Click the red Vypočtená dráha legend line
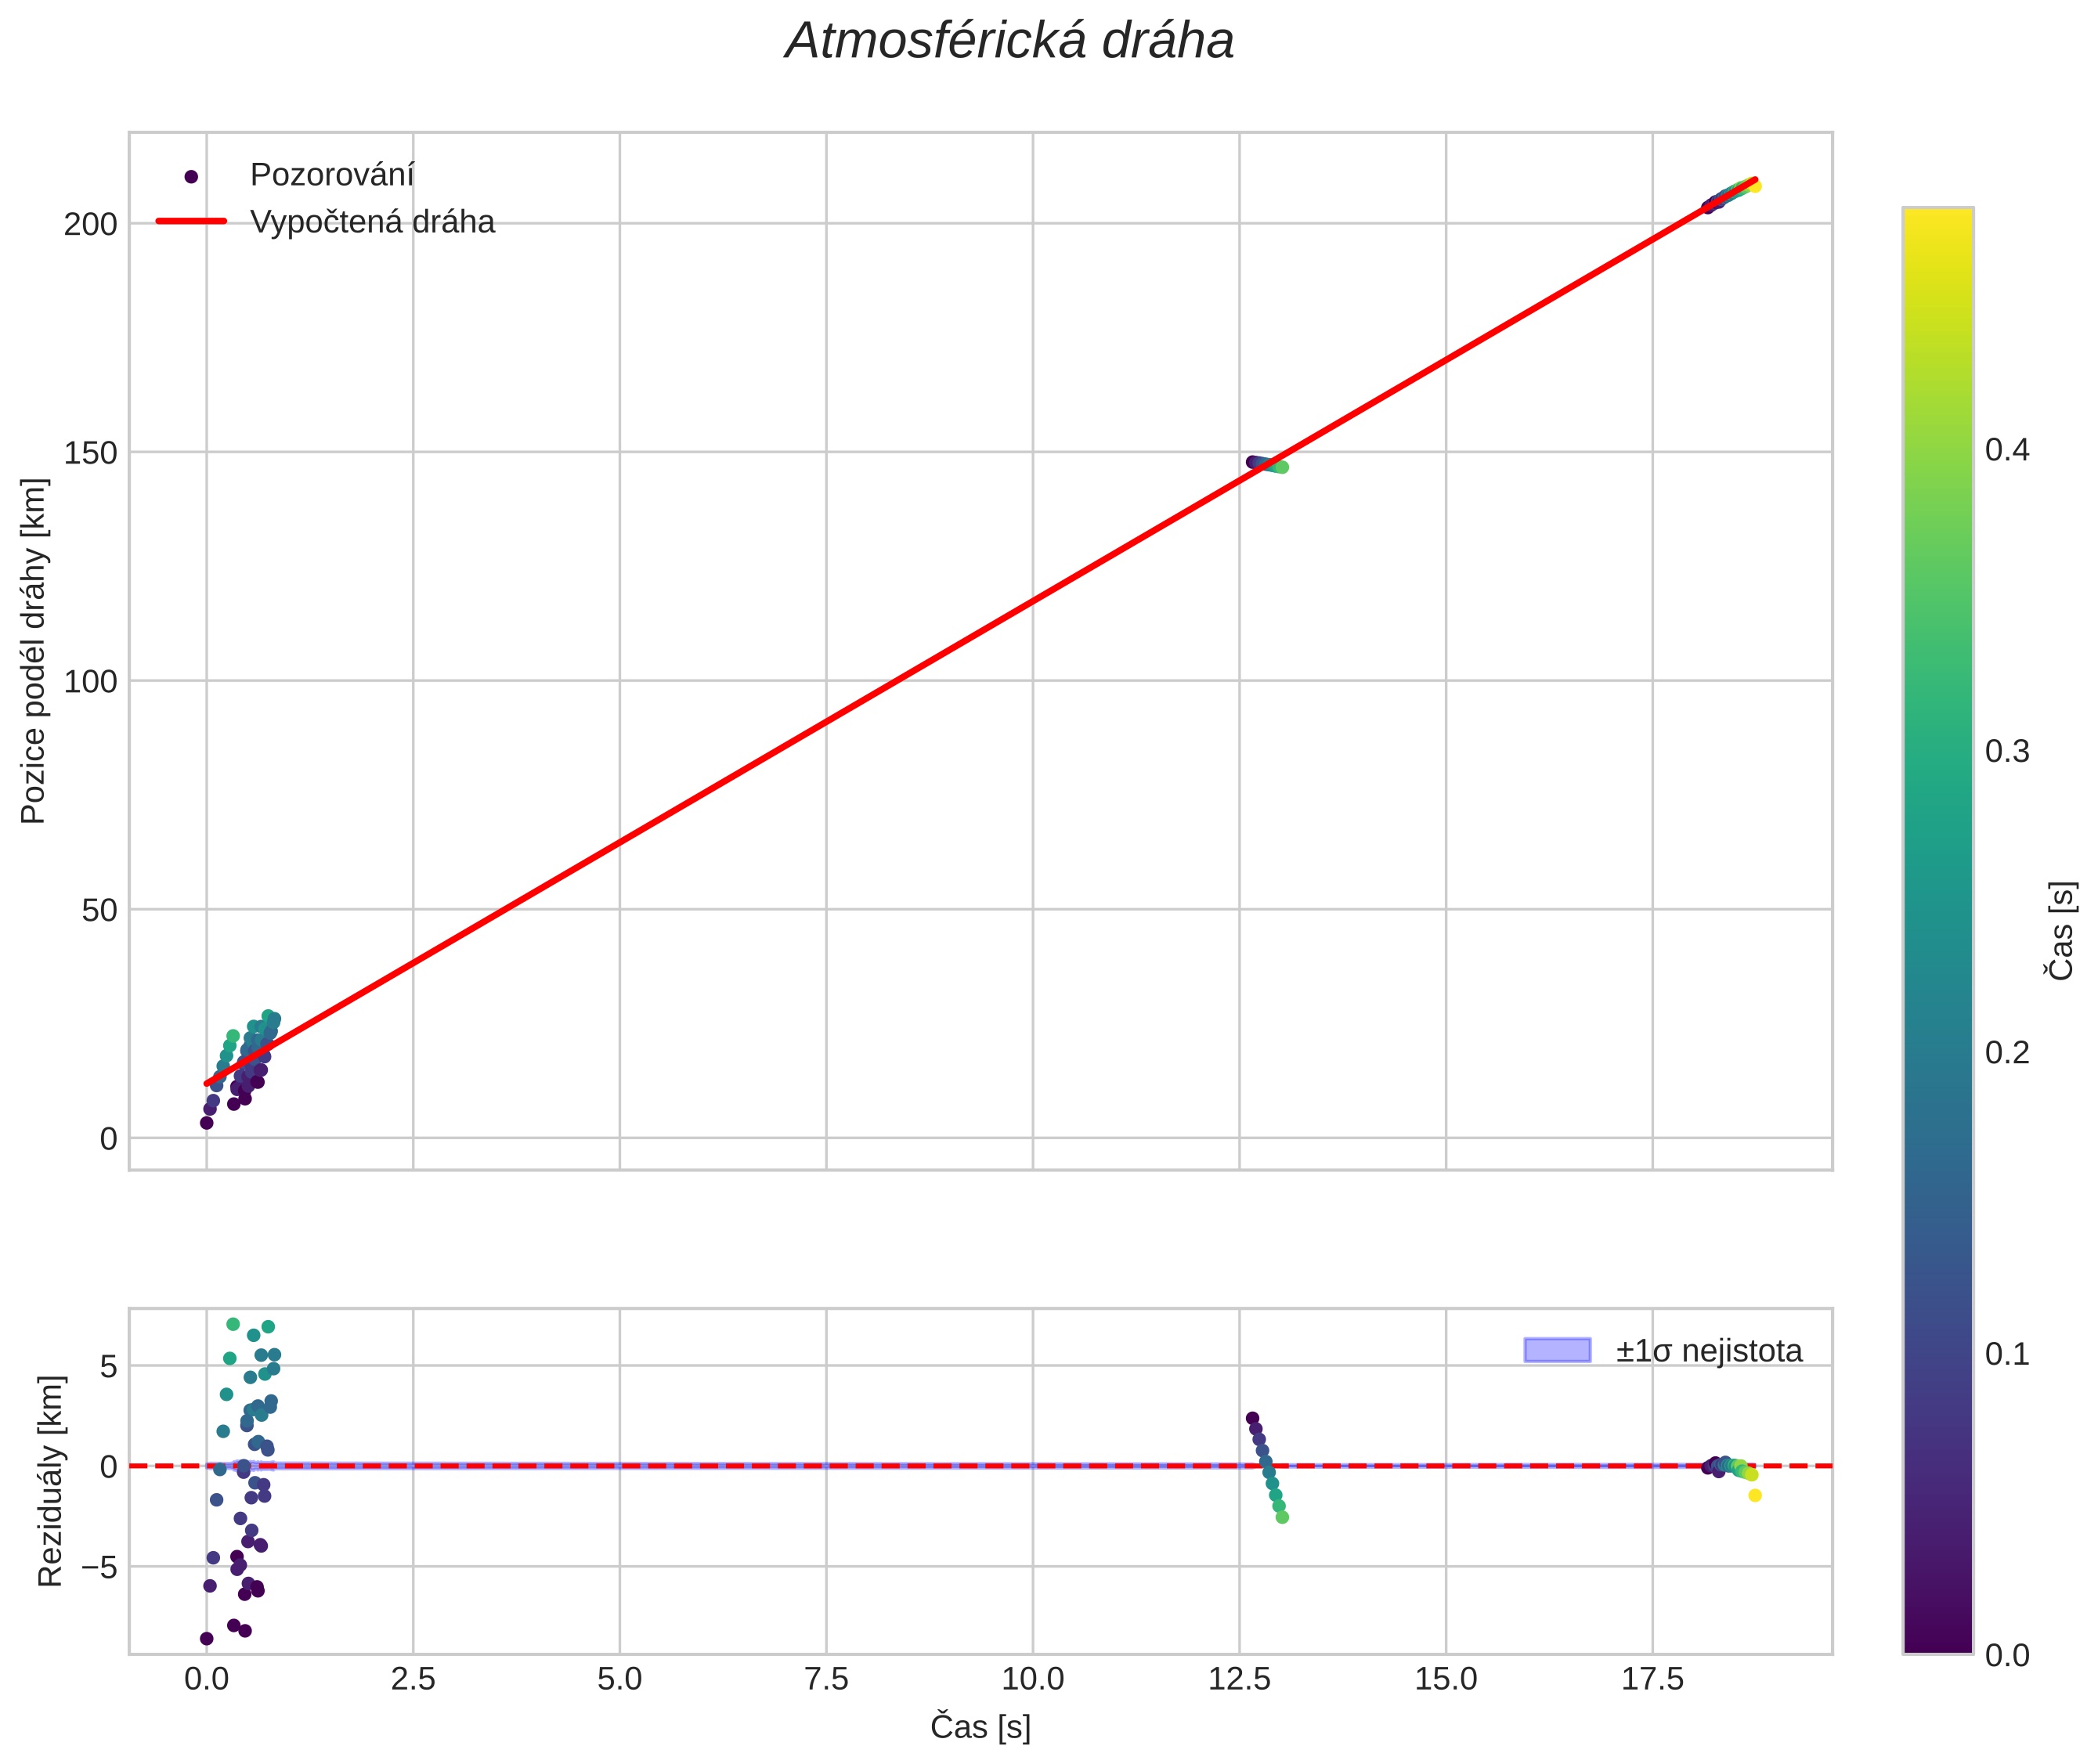This screenshot has height=1764, width=2098. pos(191,221)
